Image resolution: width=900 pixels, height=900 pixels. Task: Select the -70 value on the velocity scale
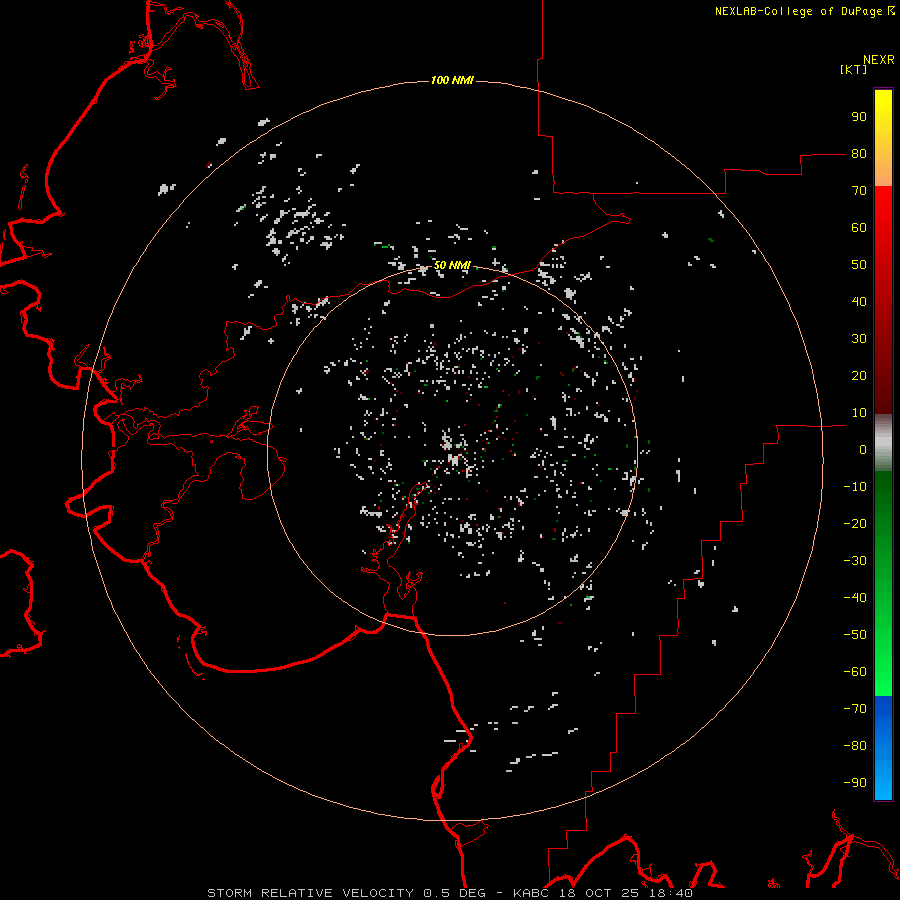pos(855,709)
